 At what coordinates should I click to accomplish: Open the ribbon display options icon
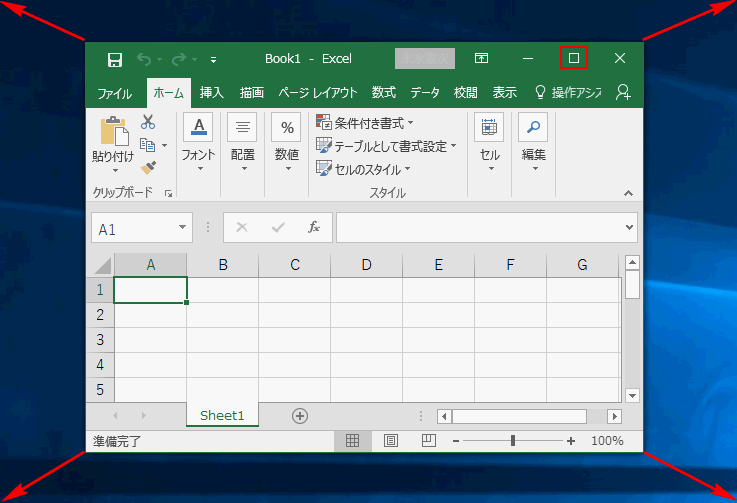click(481, 59)
